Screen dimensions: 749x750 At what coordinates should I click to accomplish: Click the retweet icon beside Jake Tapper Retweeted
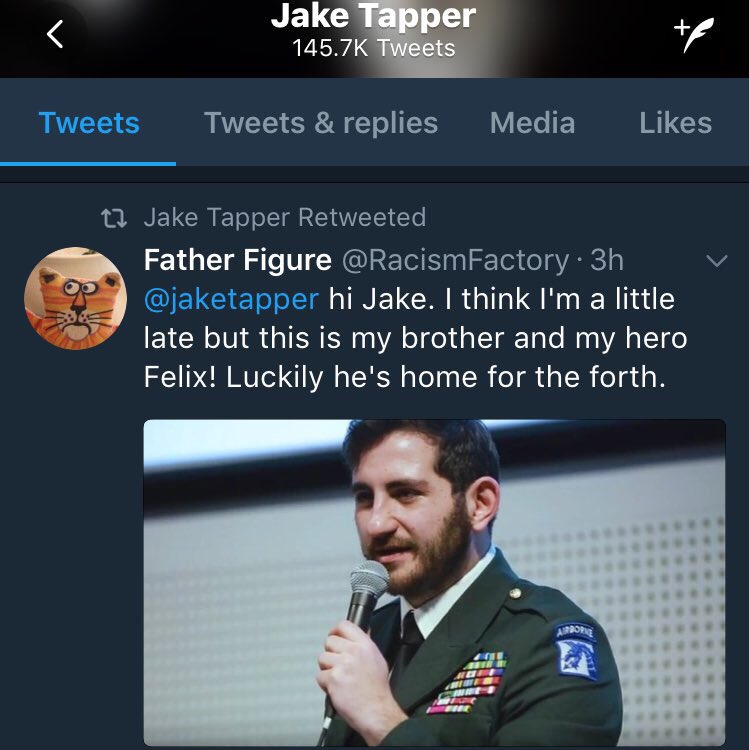[114, 218]
